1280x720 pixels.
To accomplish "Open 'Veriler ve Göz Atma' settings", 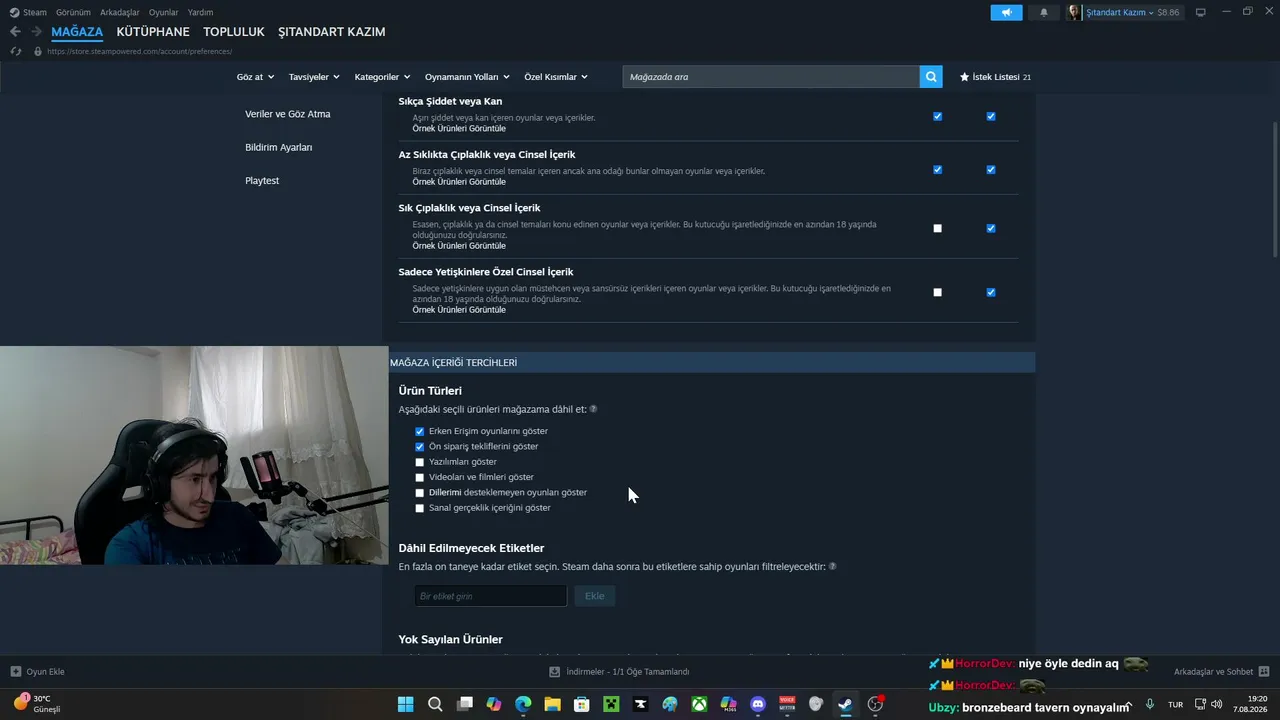I will click(288, 114).
